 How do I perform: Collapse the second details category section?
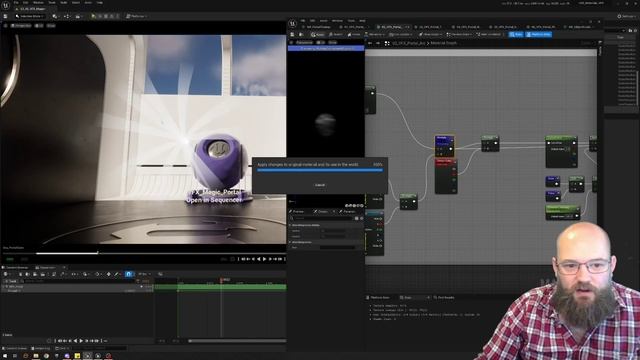(x=290, y=242)
